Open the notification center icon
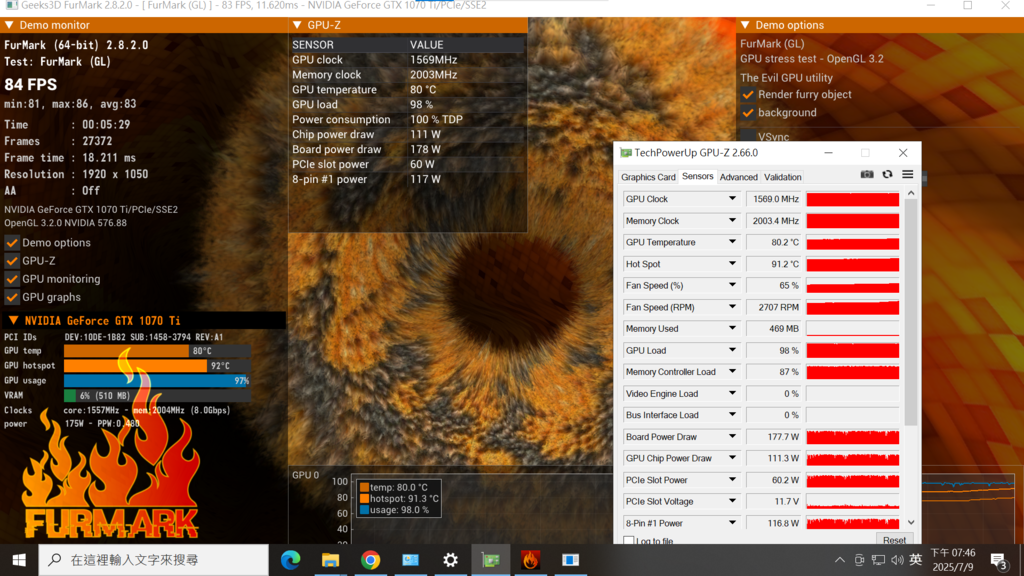This screenshot has height=576, width=1024. coord(999,560)
